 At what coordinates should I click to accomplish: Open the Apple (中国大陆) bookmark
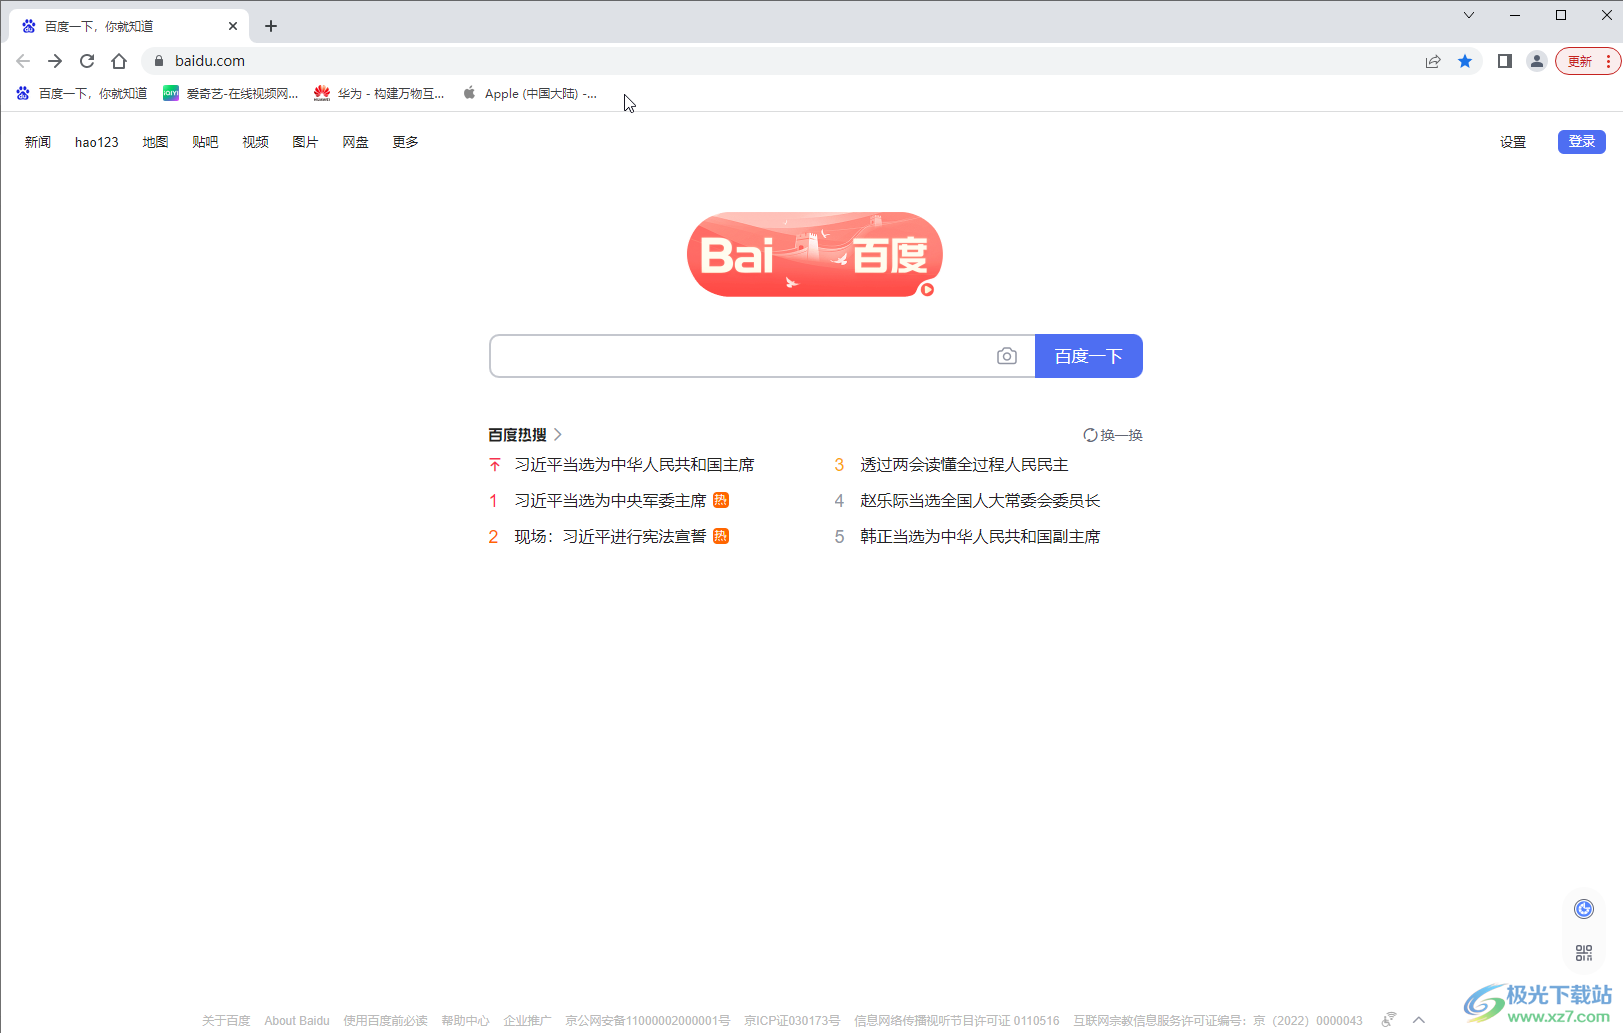(530, 93)
